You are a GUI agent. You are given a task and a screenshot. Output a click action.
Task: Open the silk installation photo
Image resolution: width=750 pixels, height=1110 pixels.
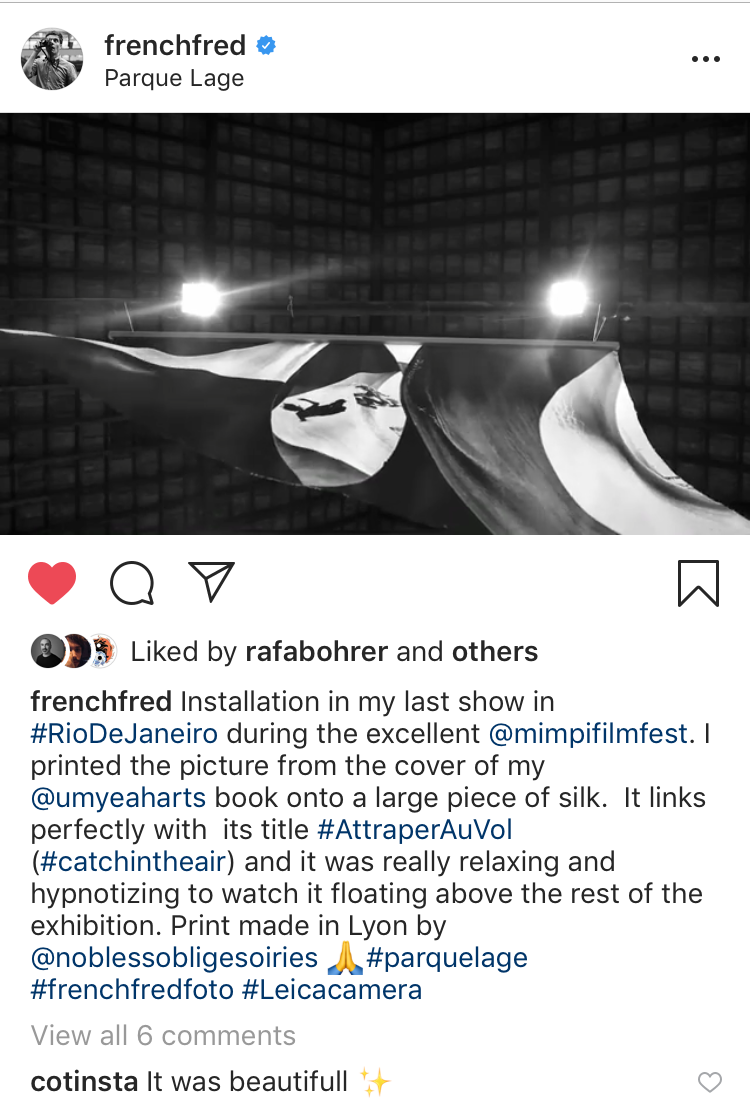pos(375,324)
